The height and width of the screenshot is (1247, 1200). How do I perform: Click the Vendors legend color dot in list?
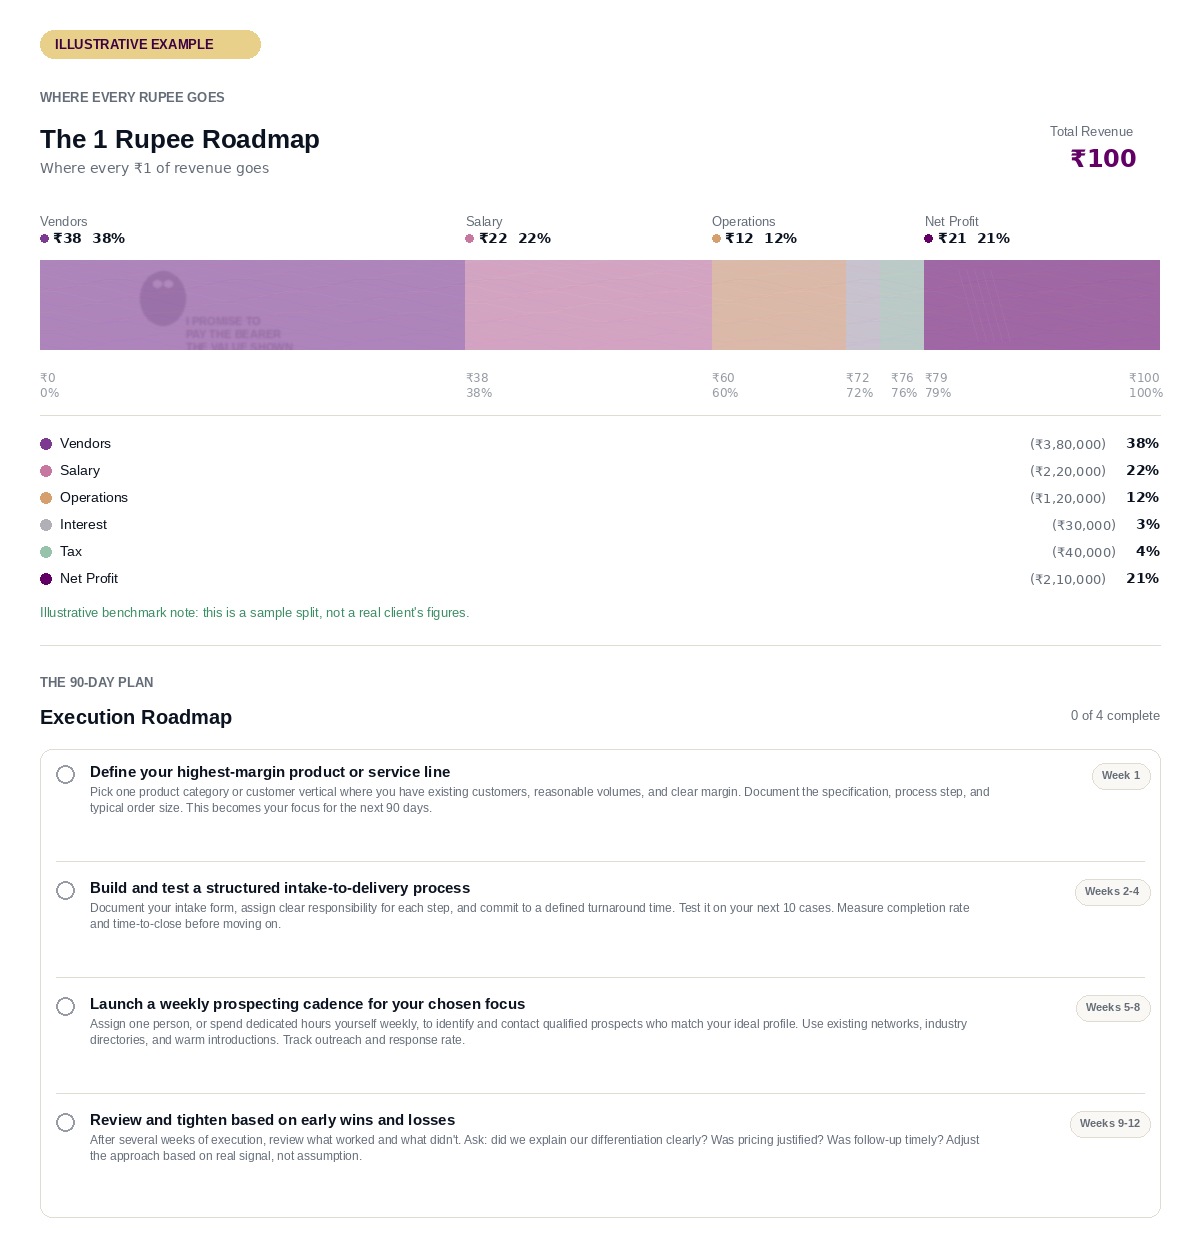tap(46, 444)
